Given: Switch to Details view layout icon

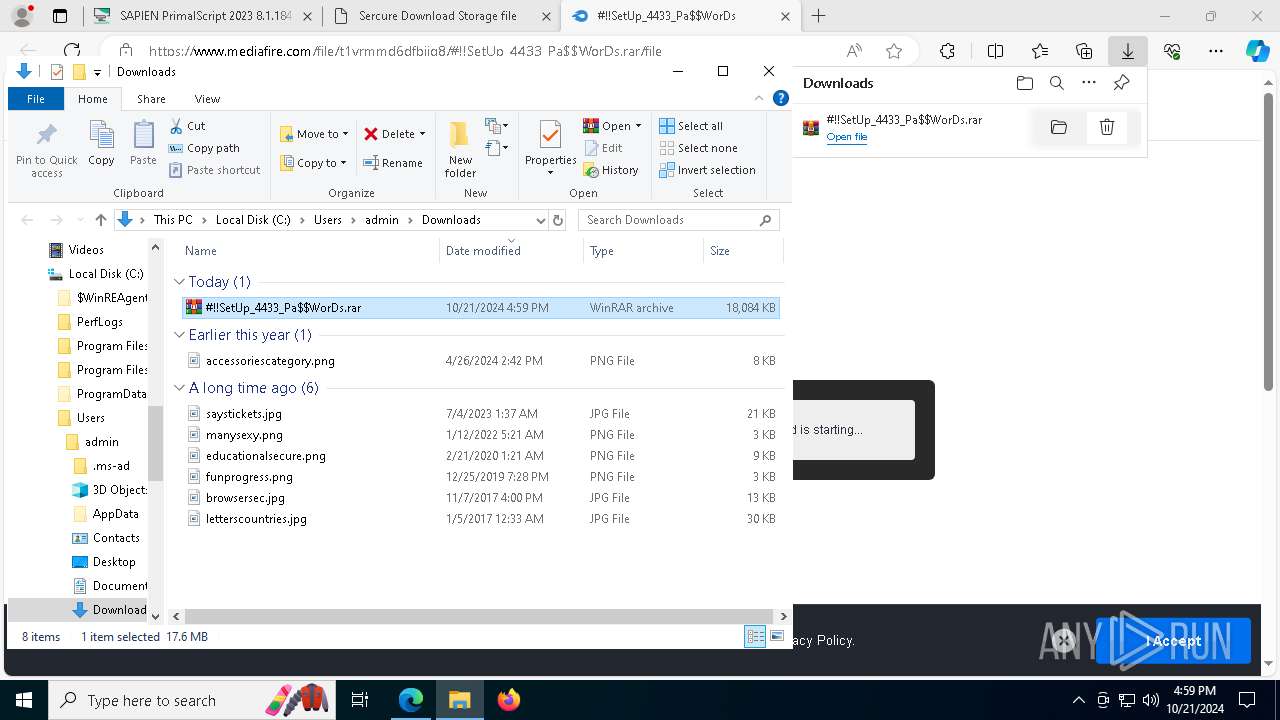Looking at the screenshot, I should (755, 637).
